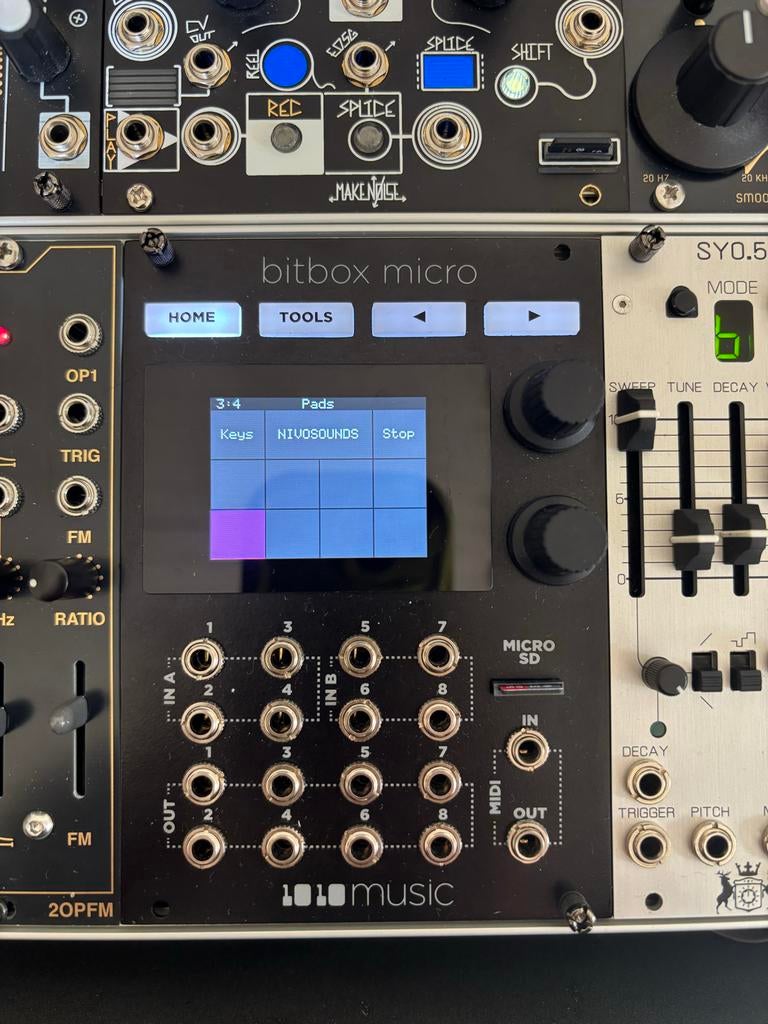768x1024 pixels.
Task: Select the IN A jack 2
Action: pos(202,722)
